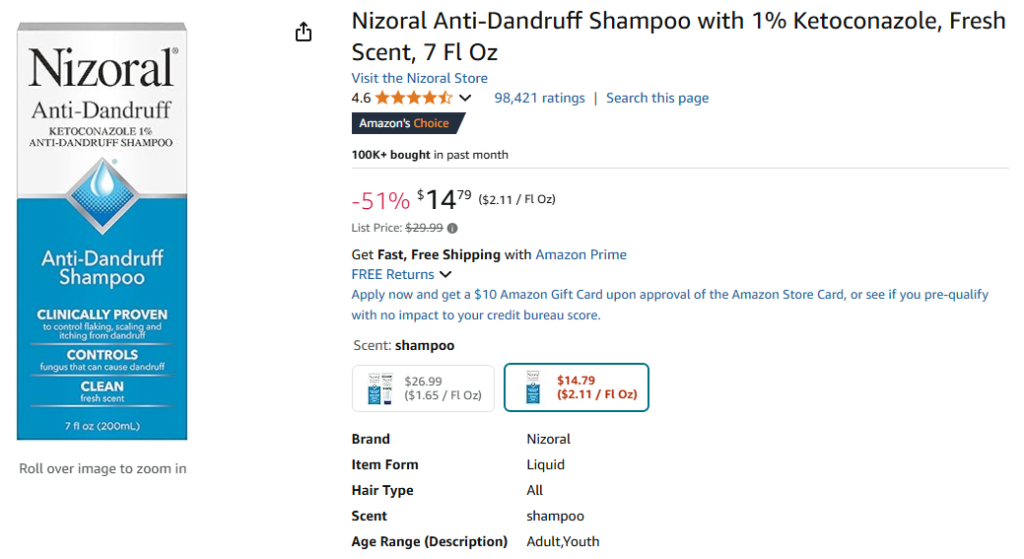Click the star rating icons

click(414, 98)
